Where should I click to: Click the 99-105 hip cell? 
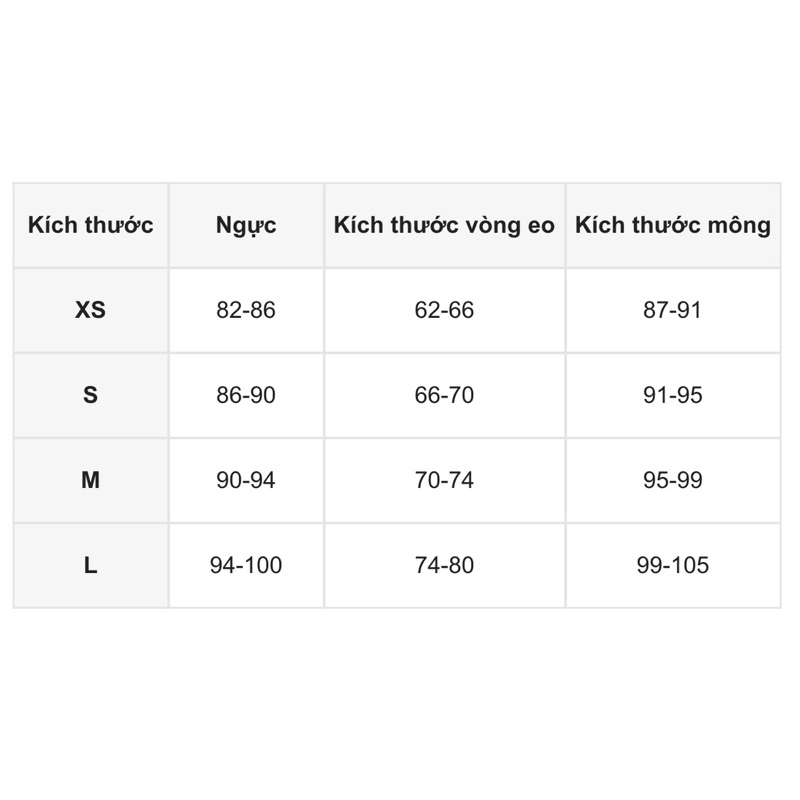(x=672, y=566)
